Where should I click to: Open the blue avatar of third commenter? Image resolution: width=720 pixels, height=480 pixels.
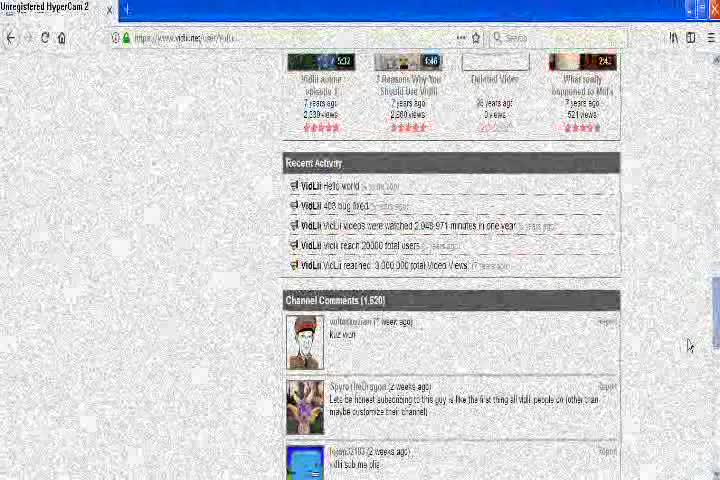tap(305, 463)
